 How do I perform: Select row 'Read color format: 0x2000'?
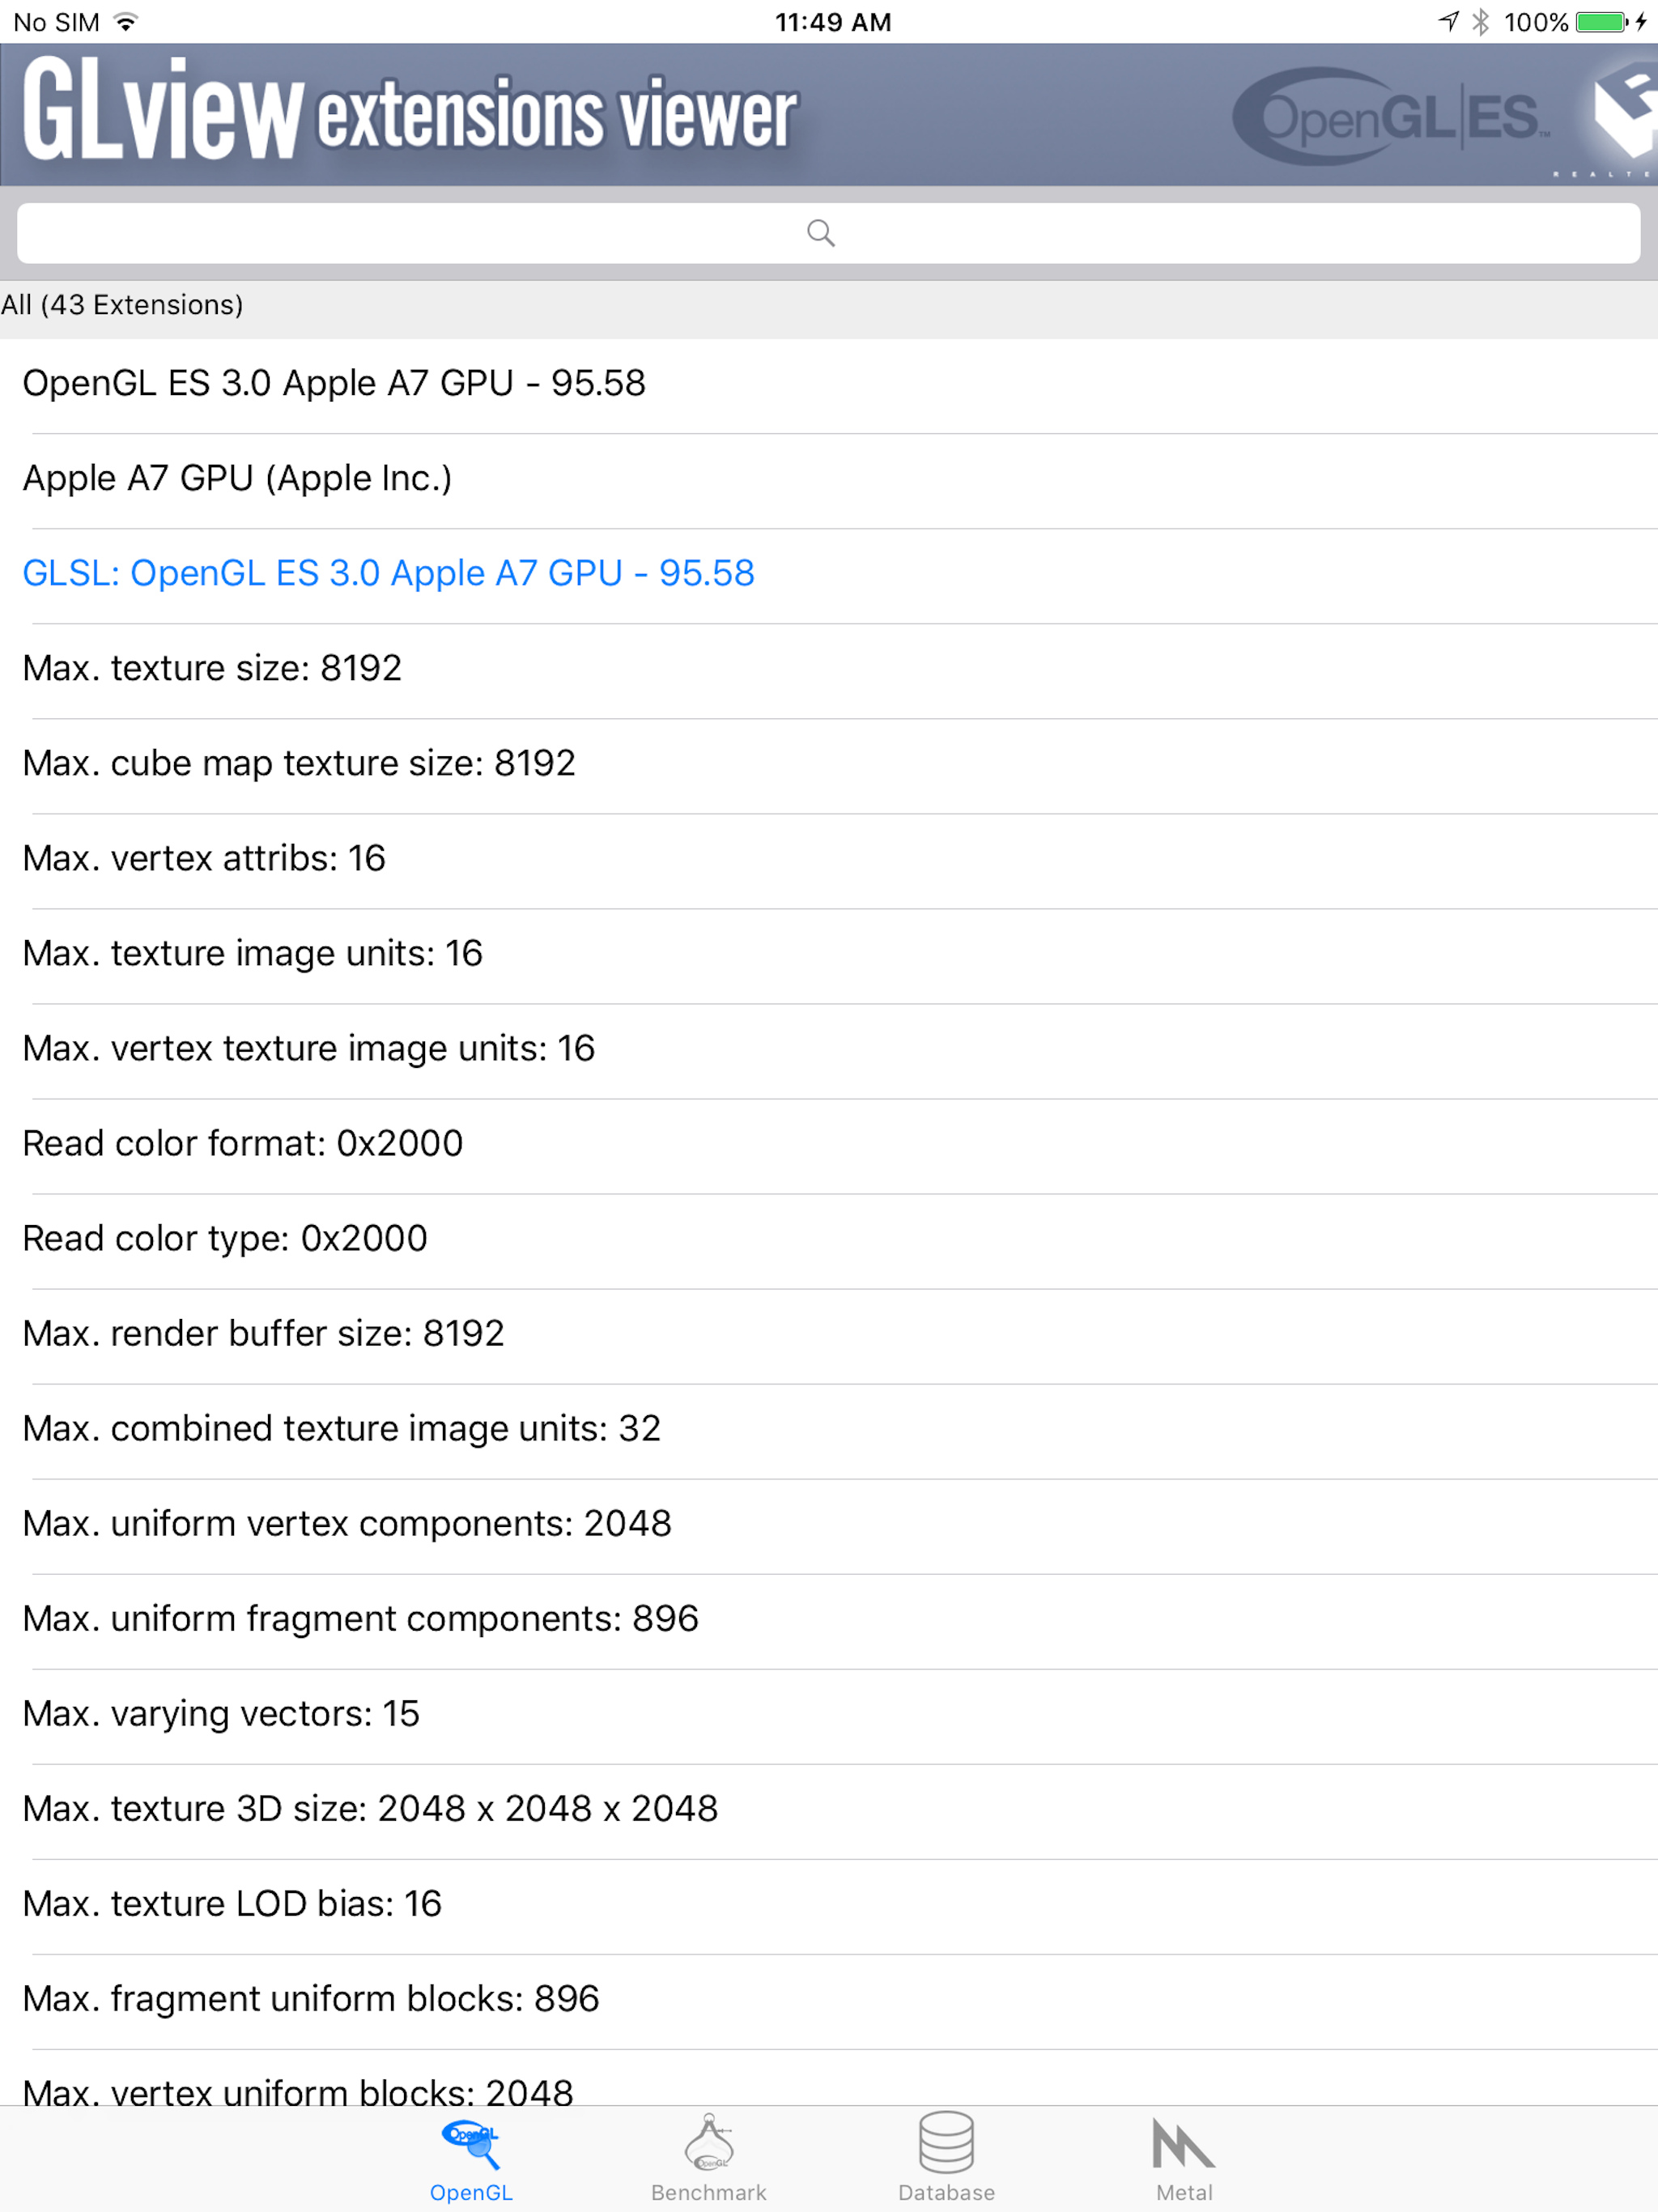tap(829, 1146)
